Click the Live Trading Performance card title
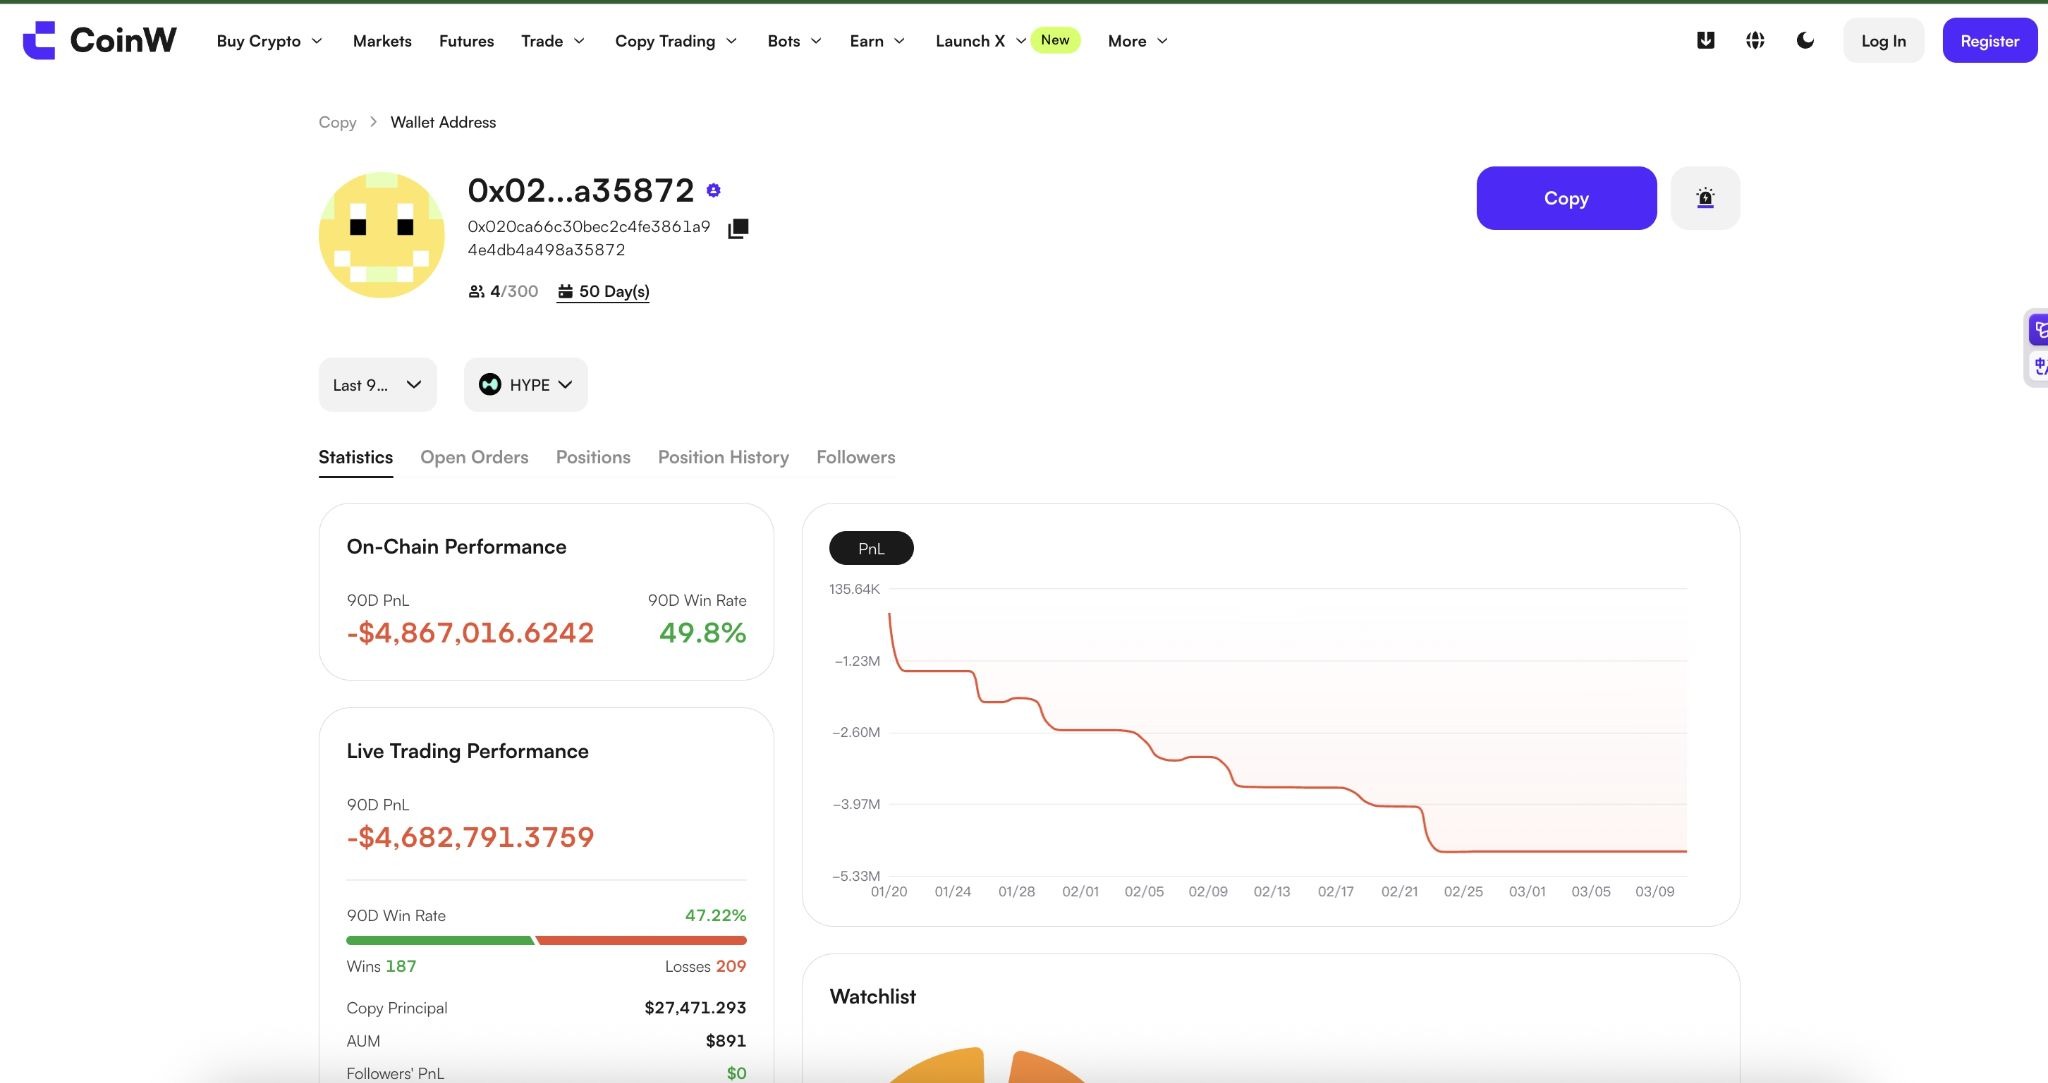 click(467, 751)
